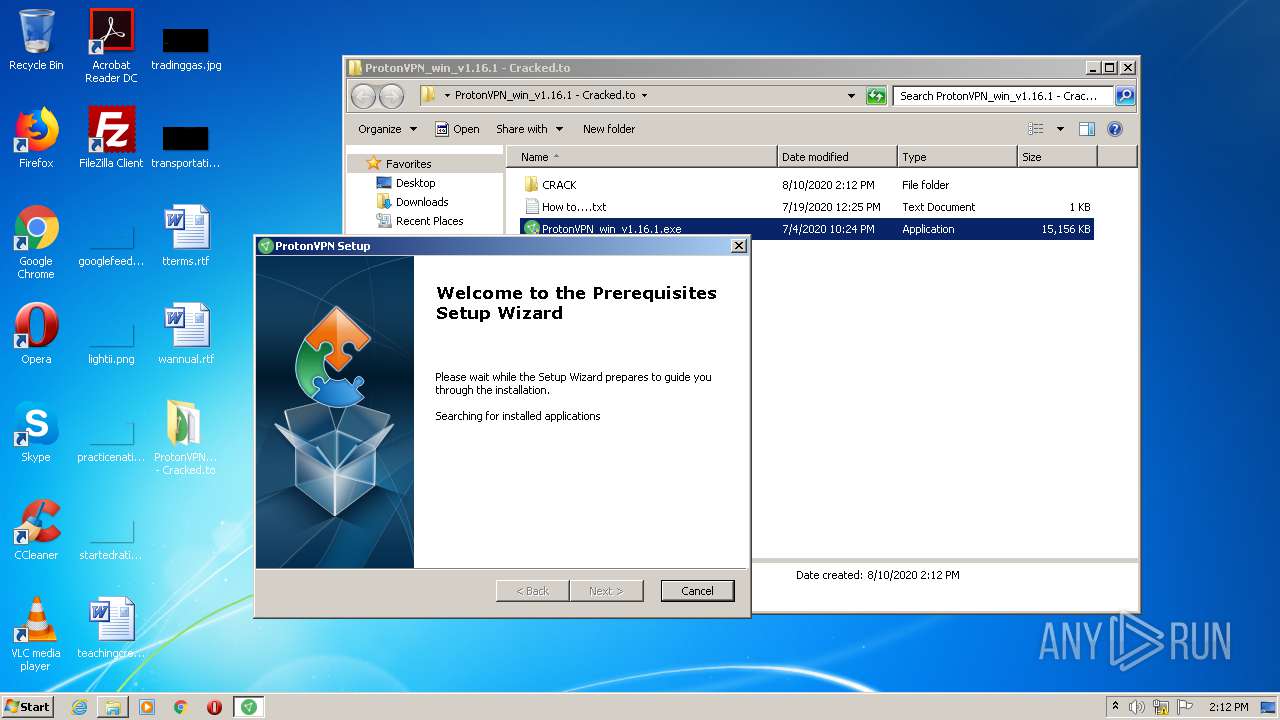Image resolution: width=1280 pixels, height=720 pixels.
Task: Open the Explorer help icon
Action: (x=1115, y=129)
